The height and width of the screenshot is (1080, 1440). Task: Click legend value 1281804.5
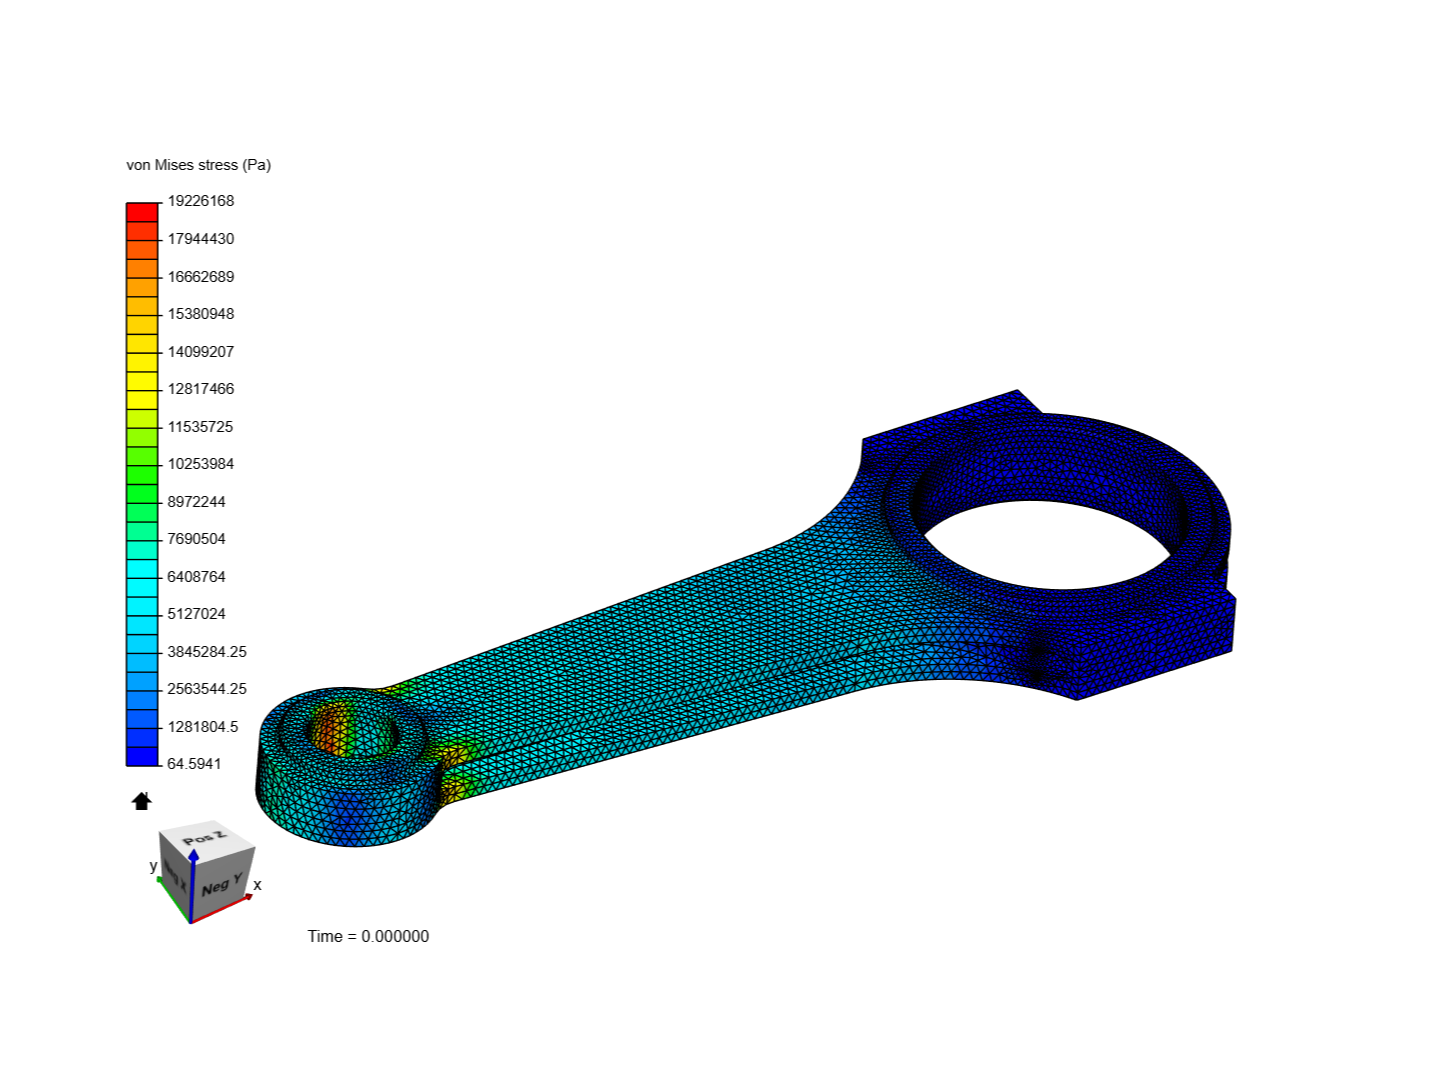tap(203, 727)
